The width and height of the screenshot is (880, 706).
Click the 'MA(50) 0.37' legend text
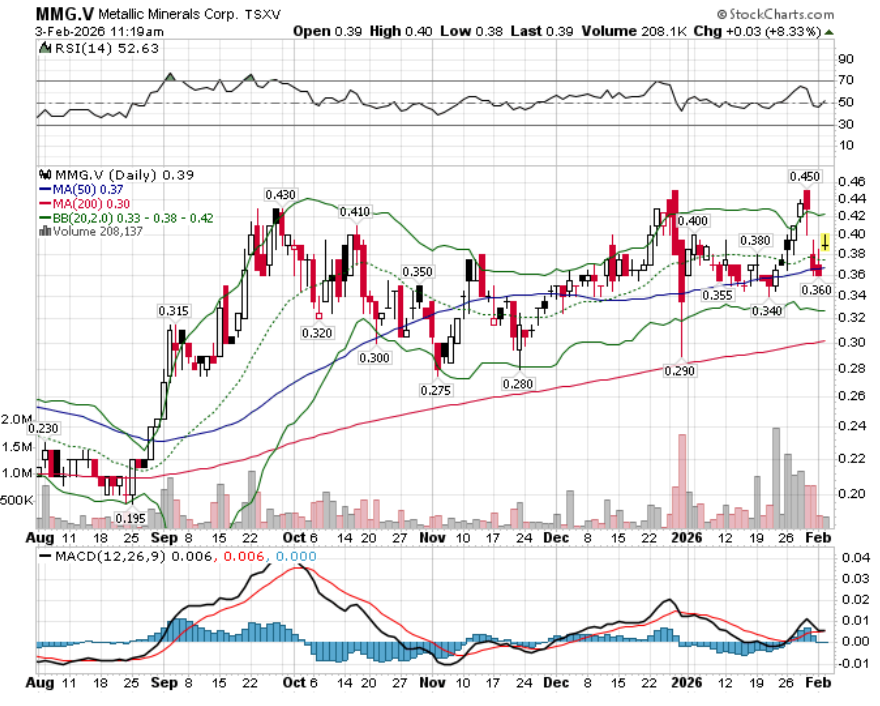click(x=88, y=190)
